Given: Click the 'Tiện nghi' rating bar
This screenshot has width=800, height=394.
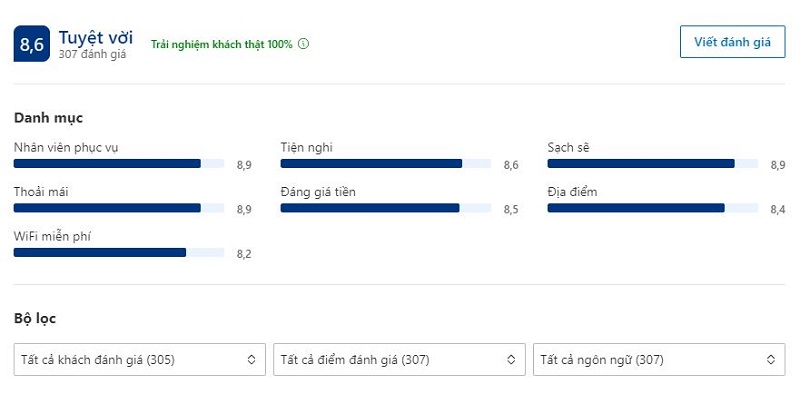Looking at the screenshot, I should coord(386,164).
